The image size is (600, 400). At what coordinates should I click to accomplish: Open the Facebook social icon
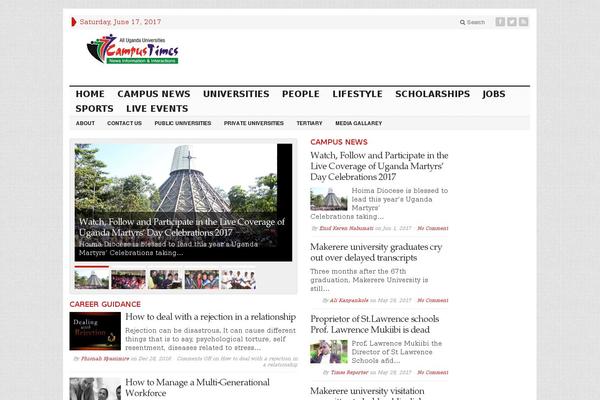click(500, 22)
